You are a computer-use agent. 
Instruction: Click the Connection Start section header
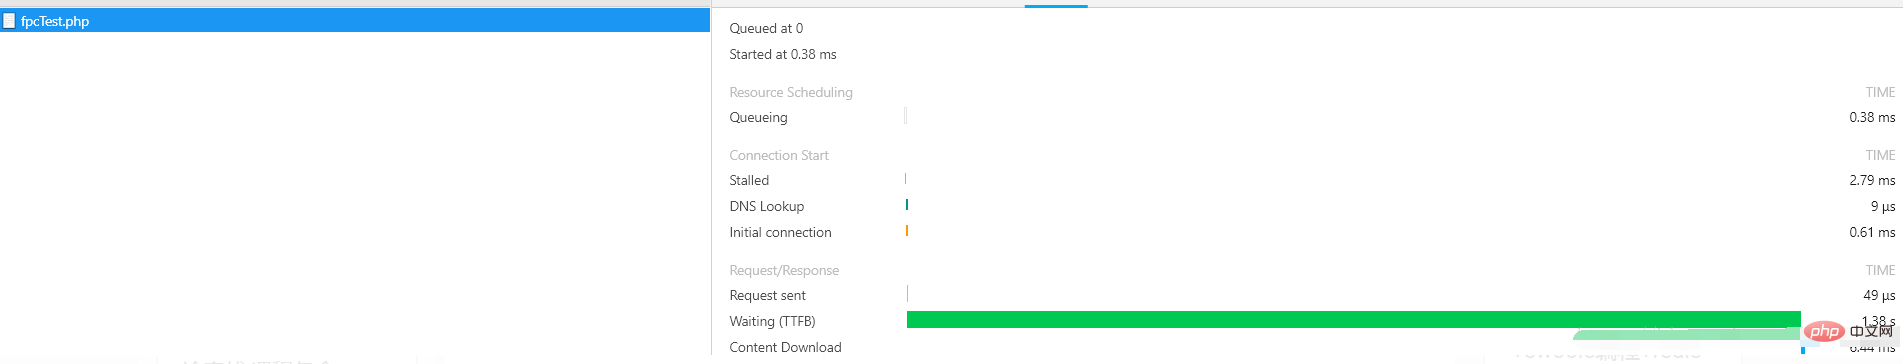(x=779, y=155)
